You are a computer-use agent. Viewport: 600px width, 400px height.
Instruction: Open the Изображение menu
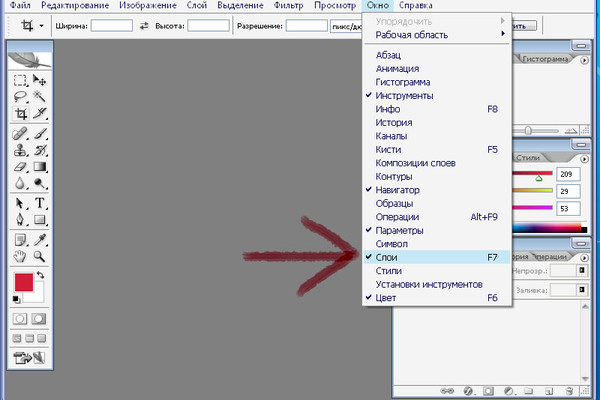pos(148,5)
